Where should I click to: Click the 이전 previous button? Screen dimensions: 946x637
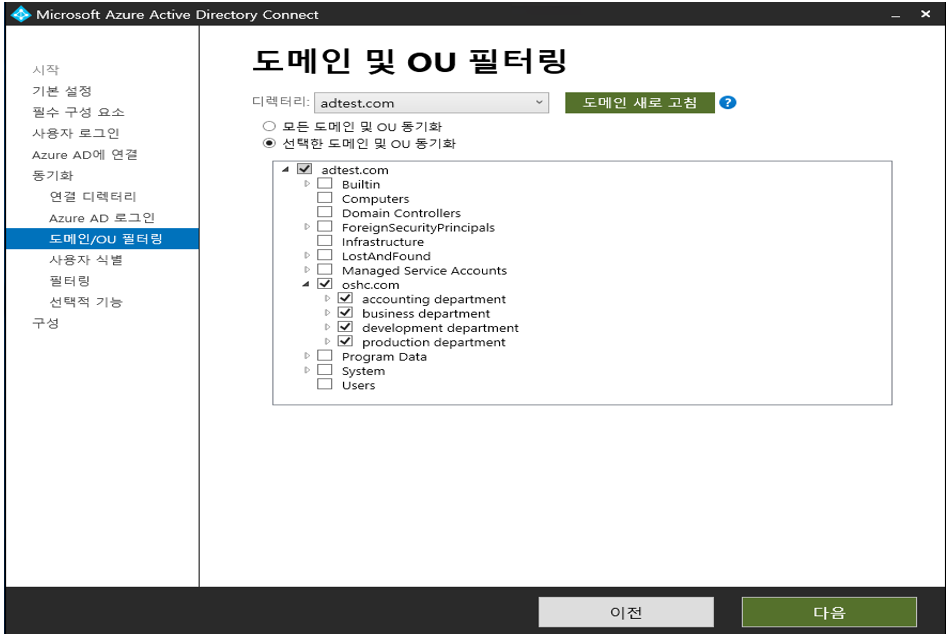click(626, 612)
